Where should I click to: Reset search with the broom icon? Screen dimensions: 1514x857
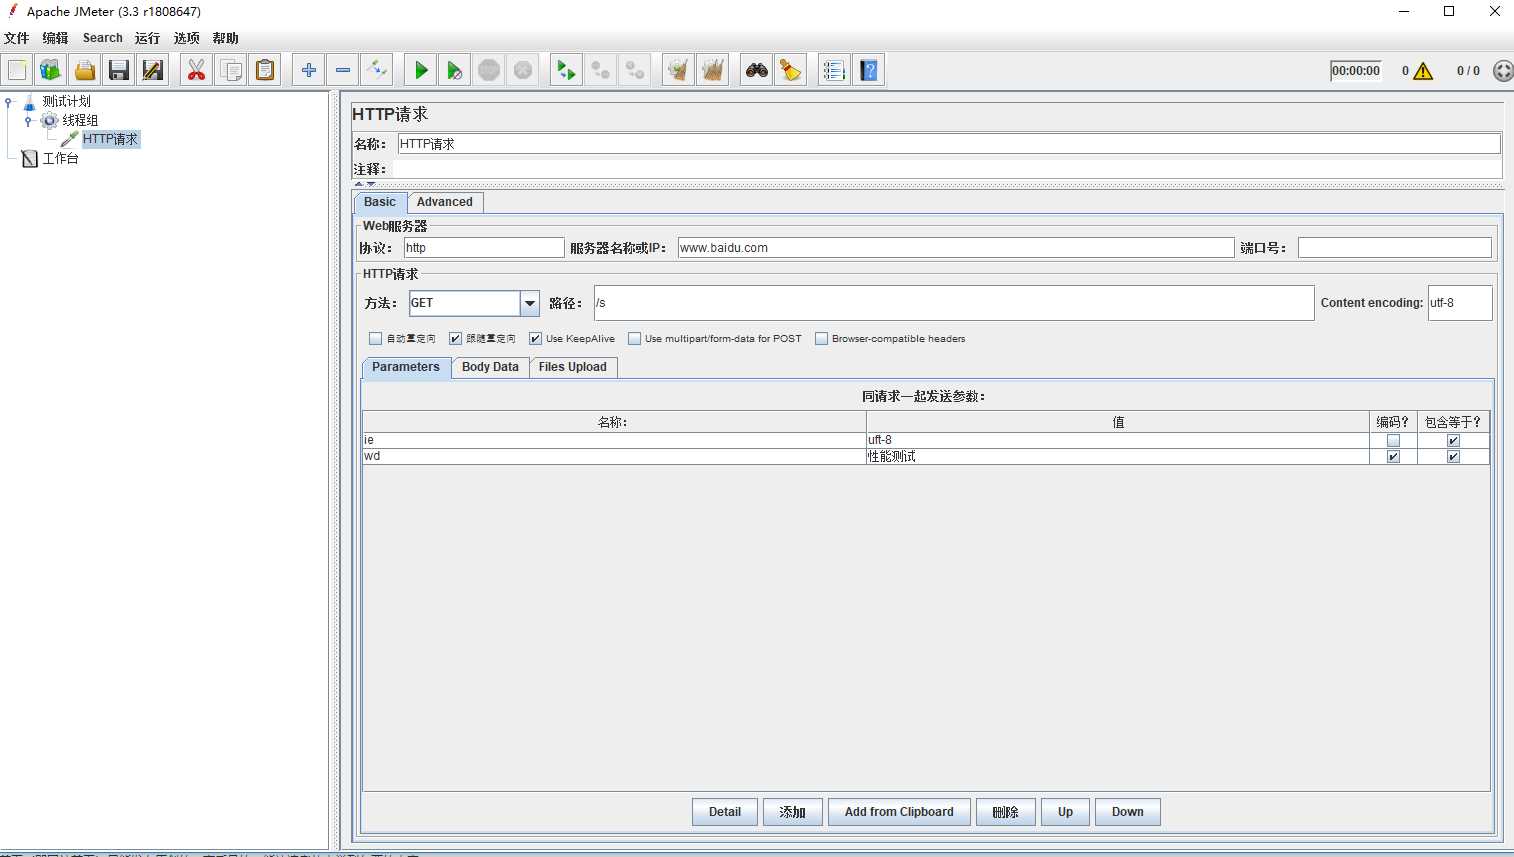tap(791, 70)
